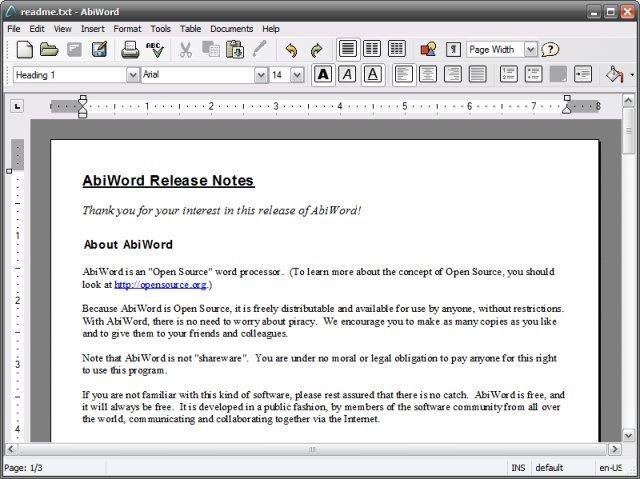Click the tab stop type selector at ruler corner
This screenshot has width=640, height=479.
click(x=17, y=106)
